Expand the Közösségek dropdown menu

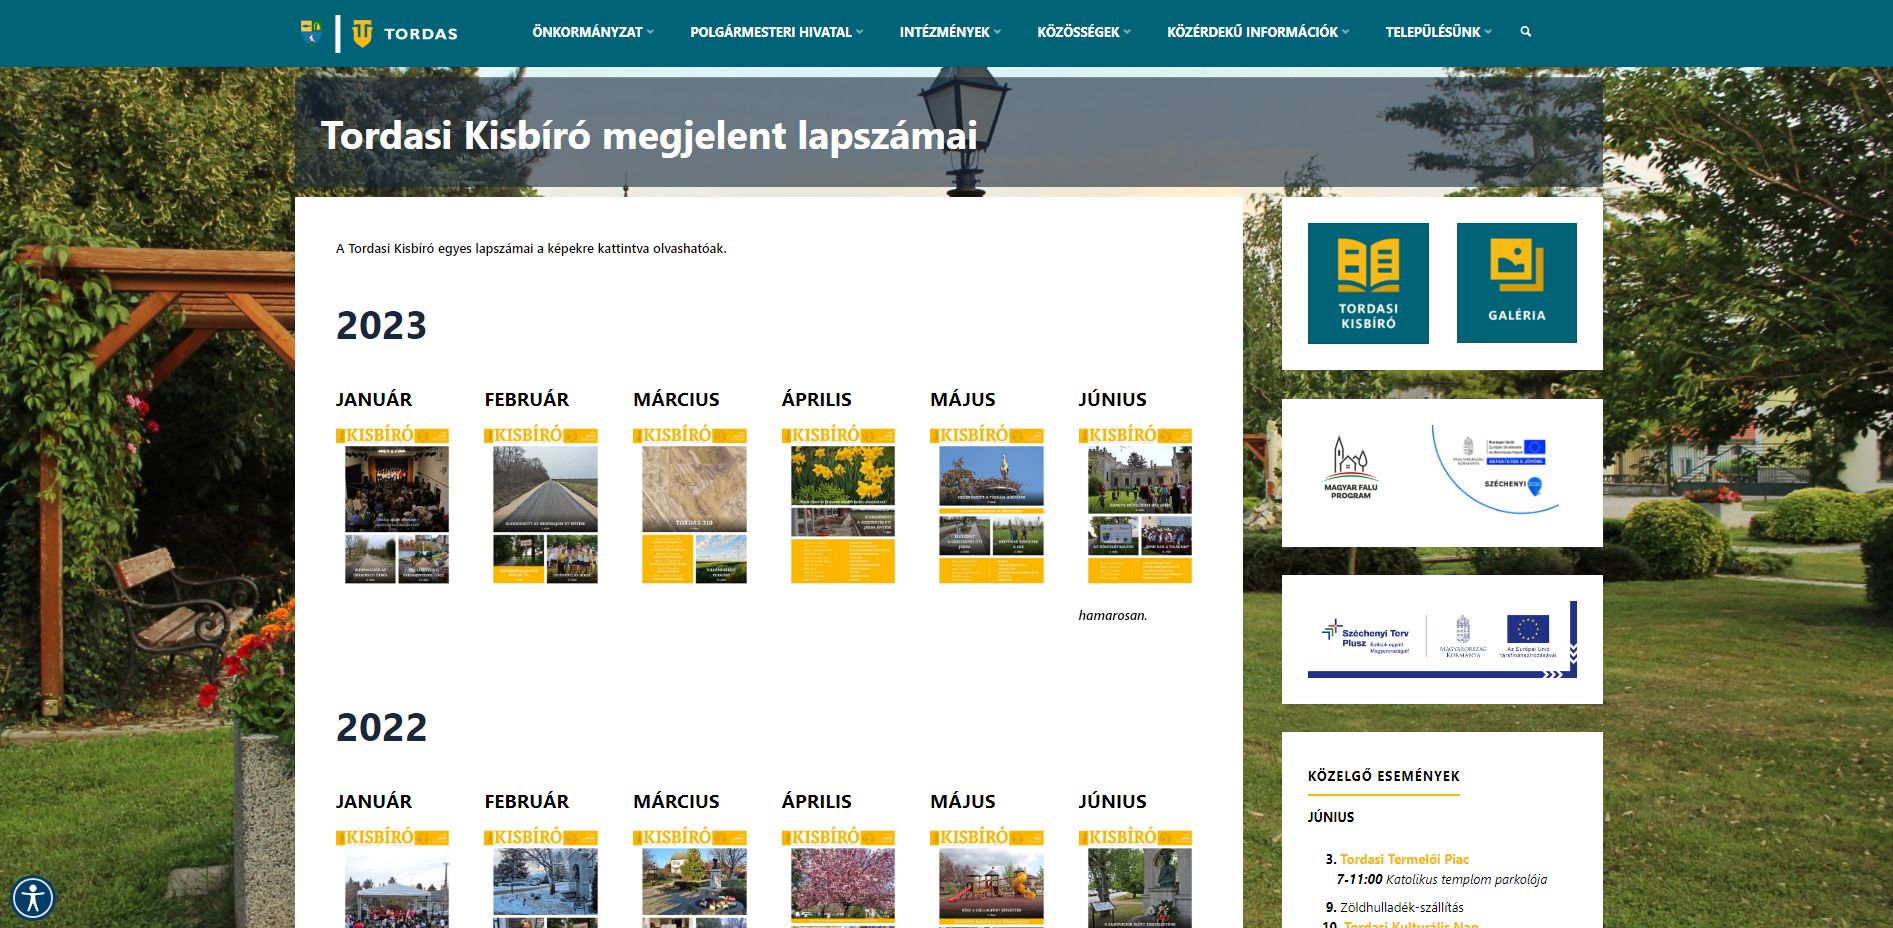(1084, 32)
